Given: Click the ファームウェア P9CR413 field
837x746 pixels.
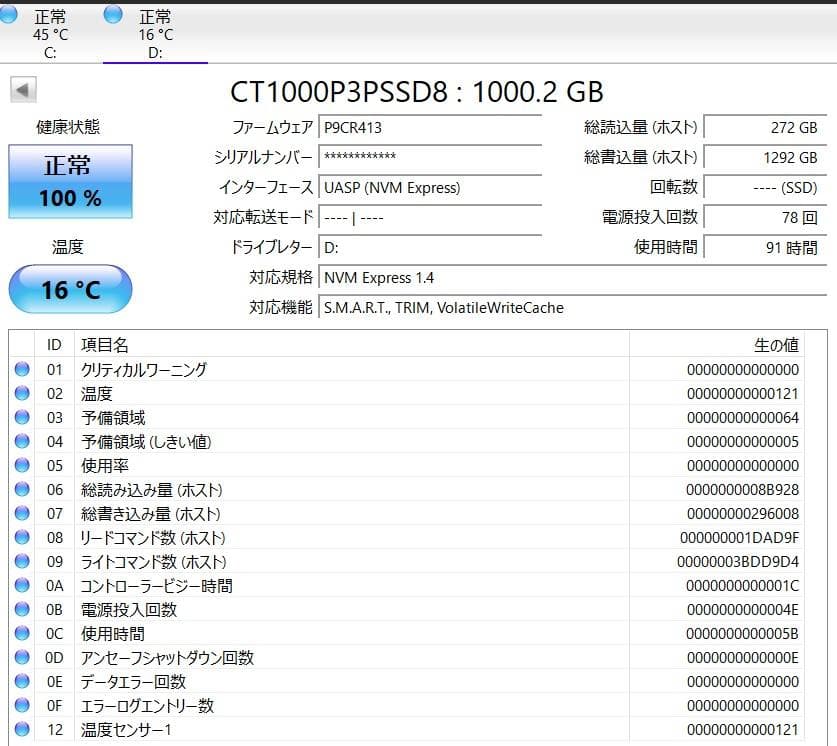Looking at the screenshot, I should tap(430, 128).
